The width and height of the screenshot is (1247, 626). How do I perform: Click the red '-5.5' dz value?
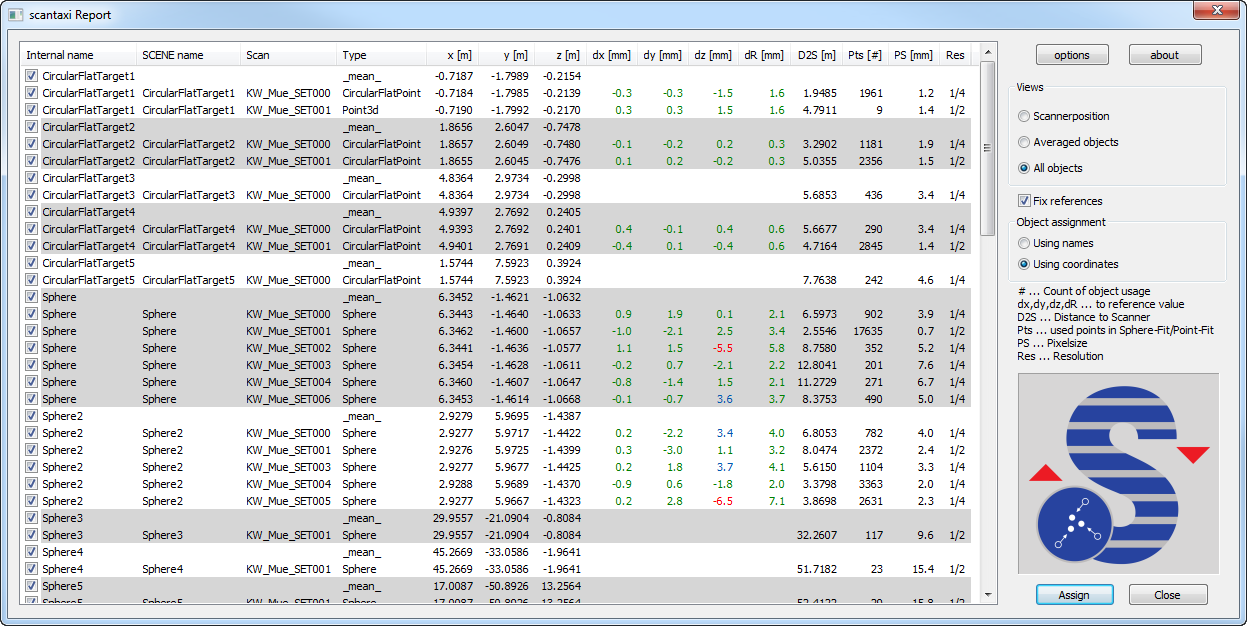(722, 348)
